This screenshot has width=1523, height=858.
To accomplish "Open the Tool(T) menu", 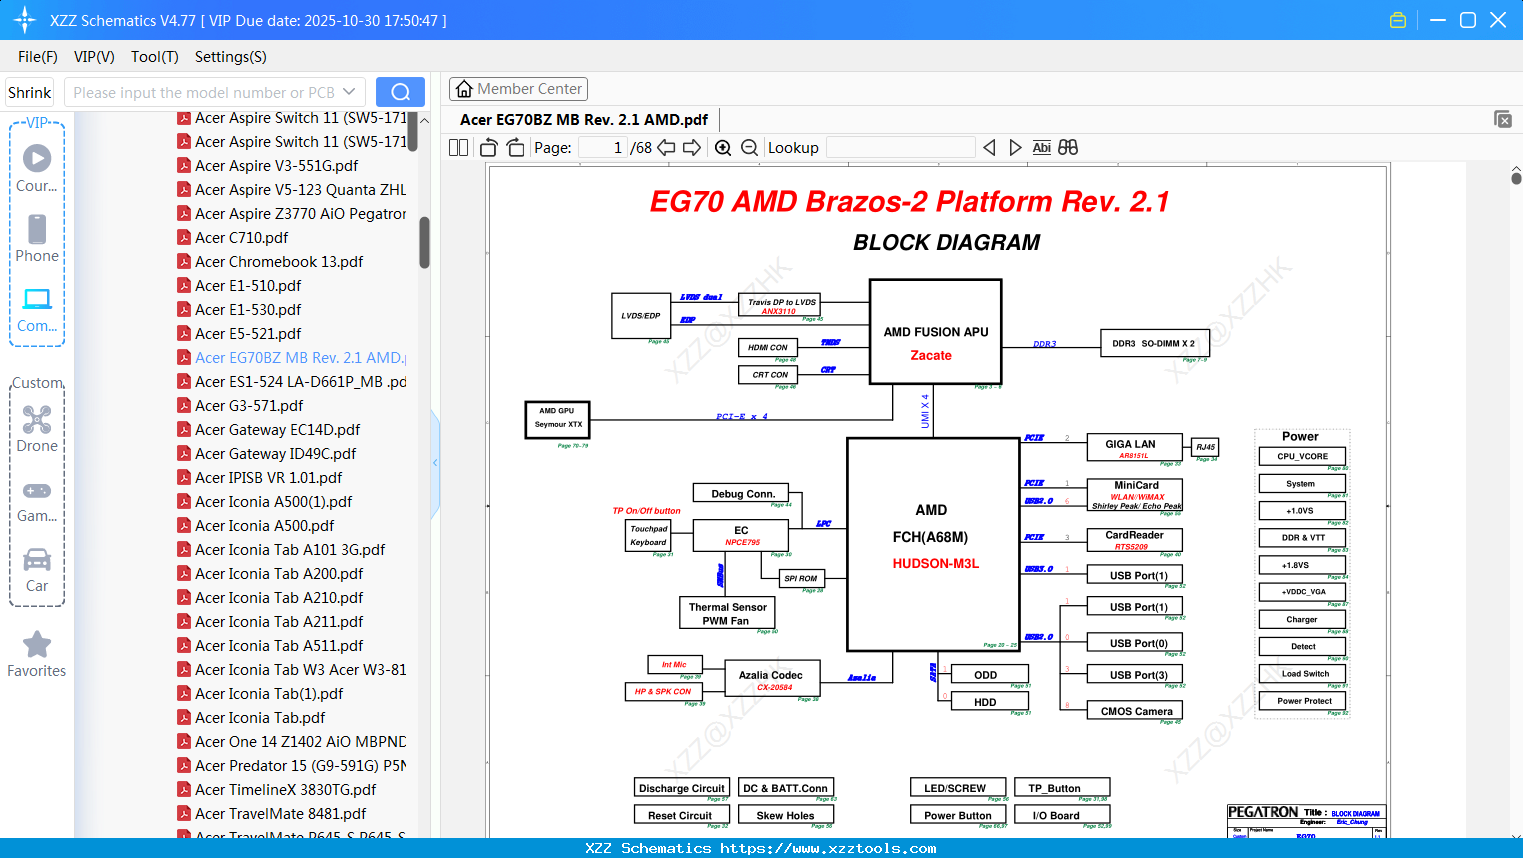I will pos(155,57).
